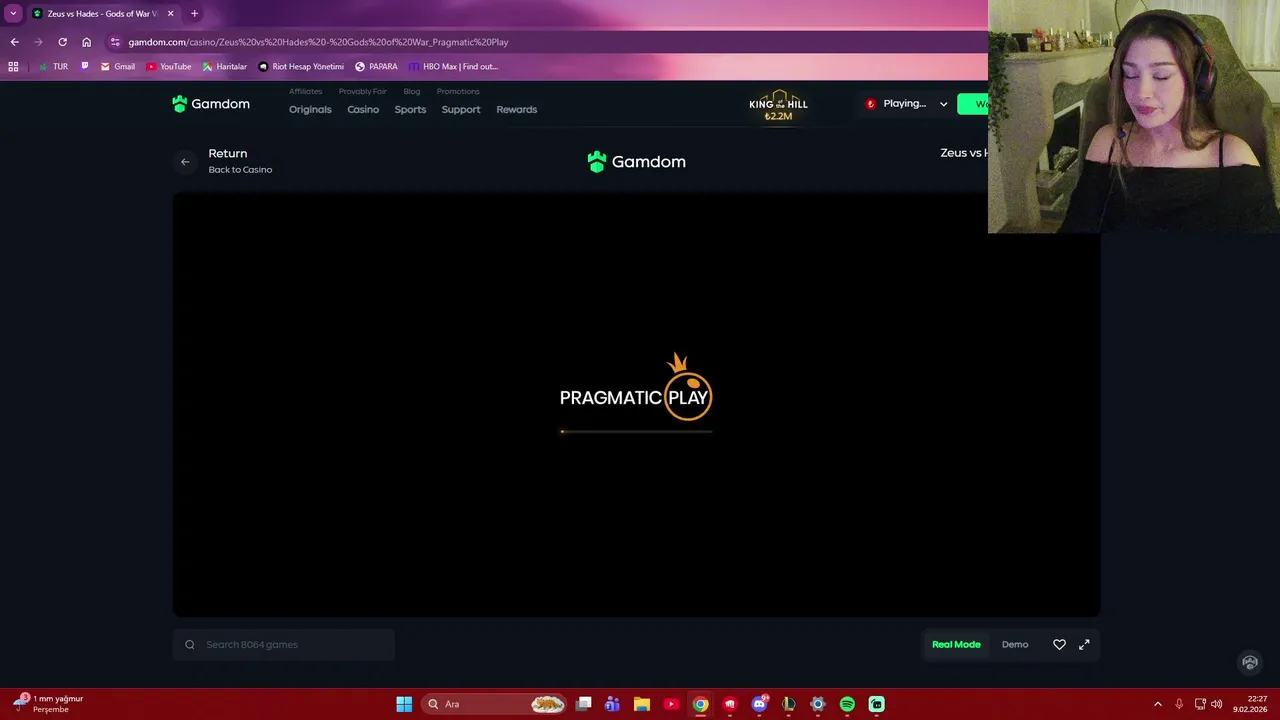Image resolution: width=1280 pixels, height=720 pixels.
Task: Open the Riot Client taskbar icon
Action: (x=730, y=704)
